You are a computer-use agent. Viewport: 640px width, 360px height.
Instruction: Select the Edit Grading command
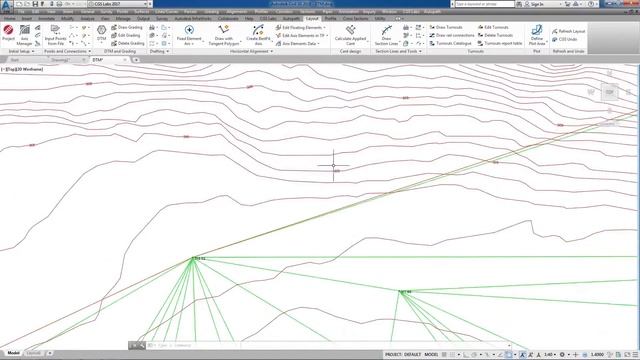click(x=126, y=36)
